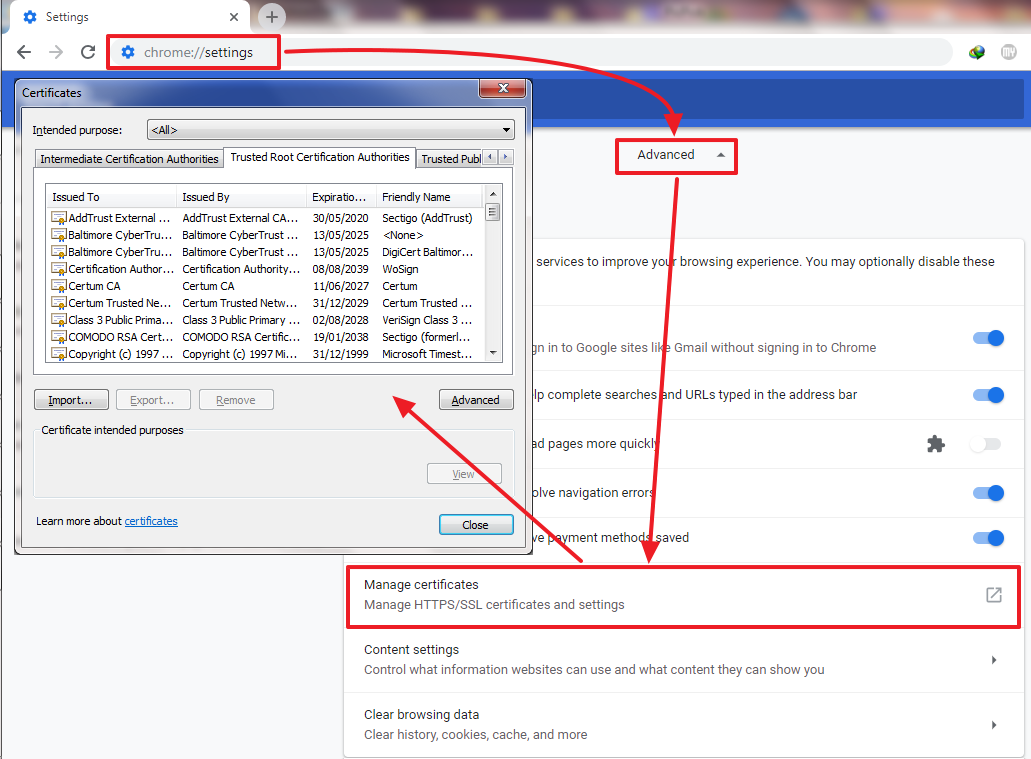Click certificate icon of Class 3 Public Primary row
The image size is (1031, 759).
(59, 320)
